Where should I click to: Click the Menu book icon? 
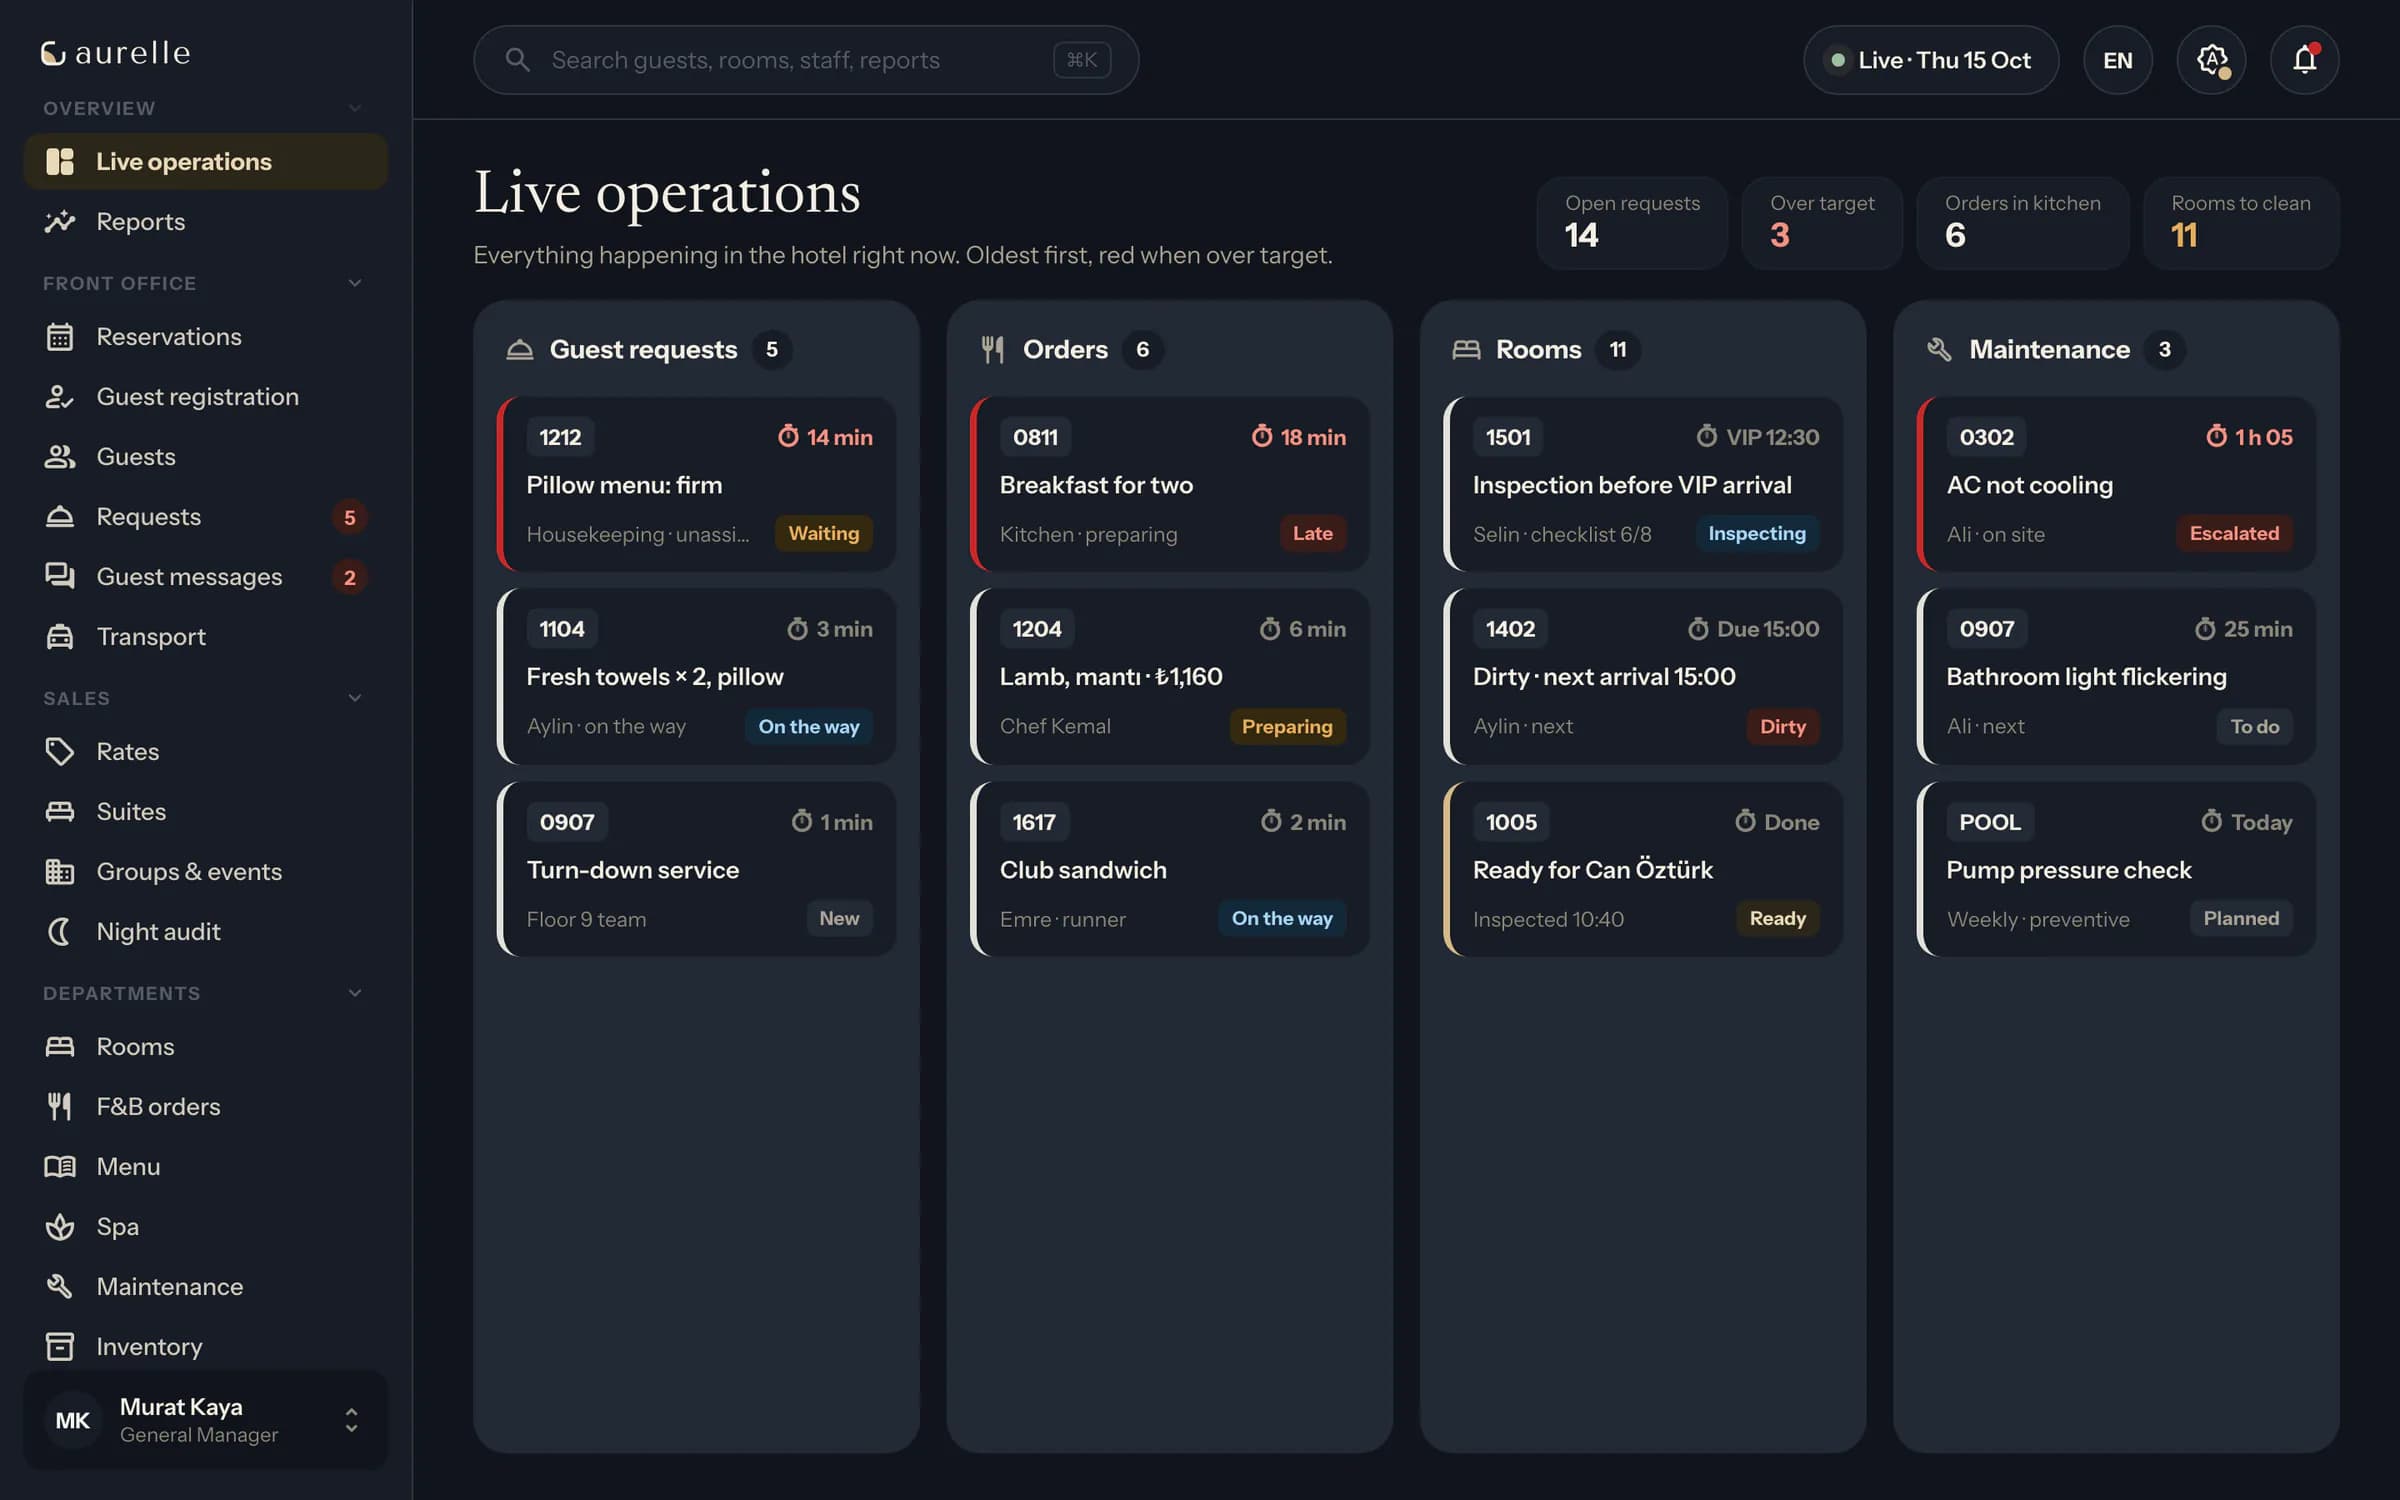(x=60, y=1167)
